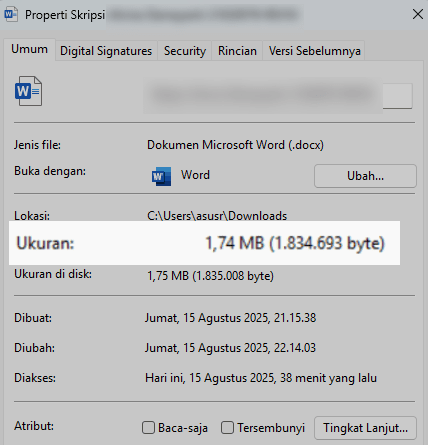Click the Ubah... button
428x445 pixels.
point(365,176)
